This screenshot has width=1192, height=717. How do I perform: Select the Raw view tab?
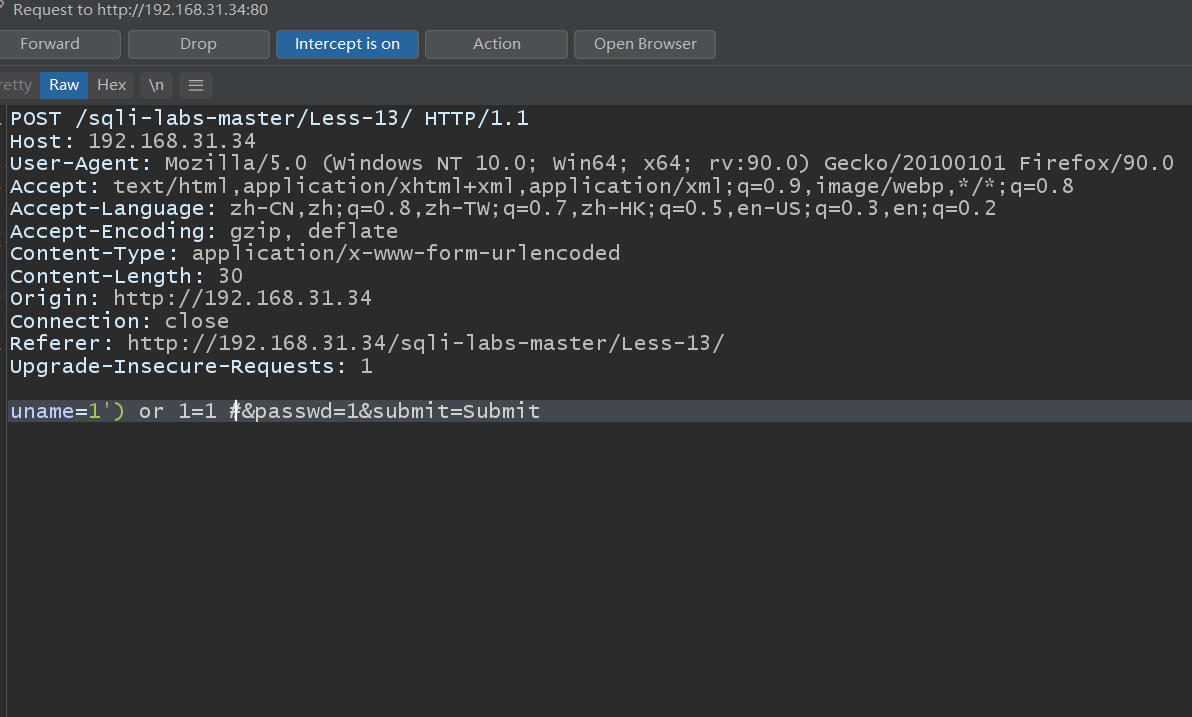pyautogui.click(x=64, y=85)
